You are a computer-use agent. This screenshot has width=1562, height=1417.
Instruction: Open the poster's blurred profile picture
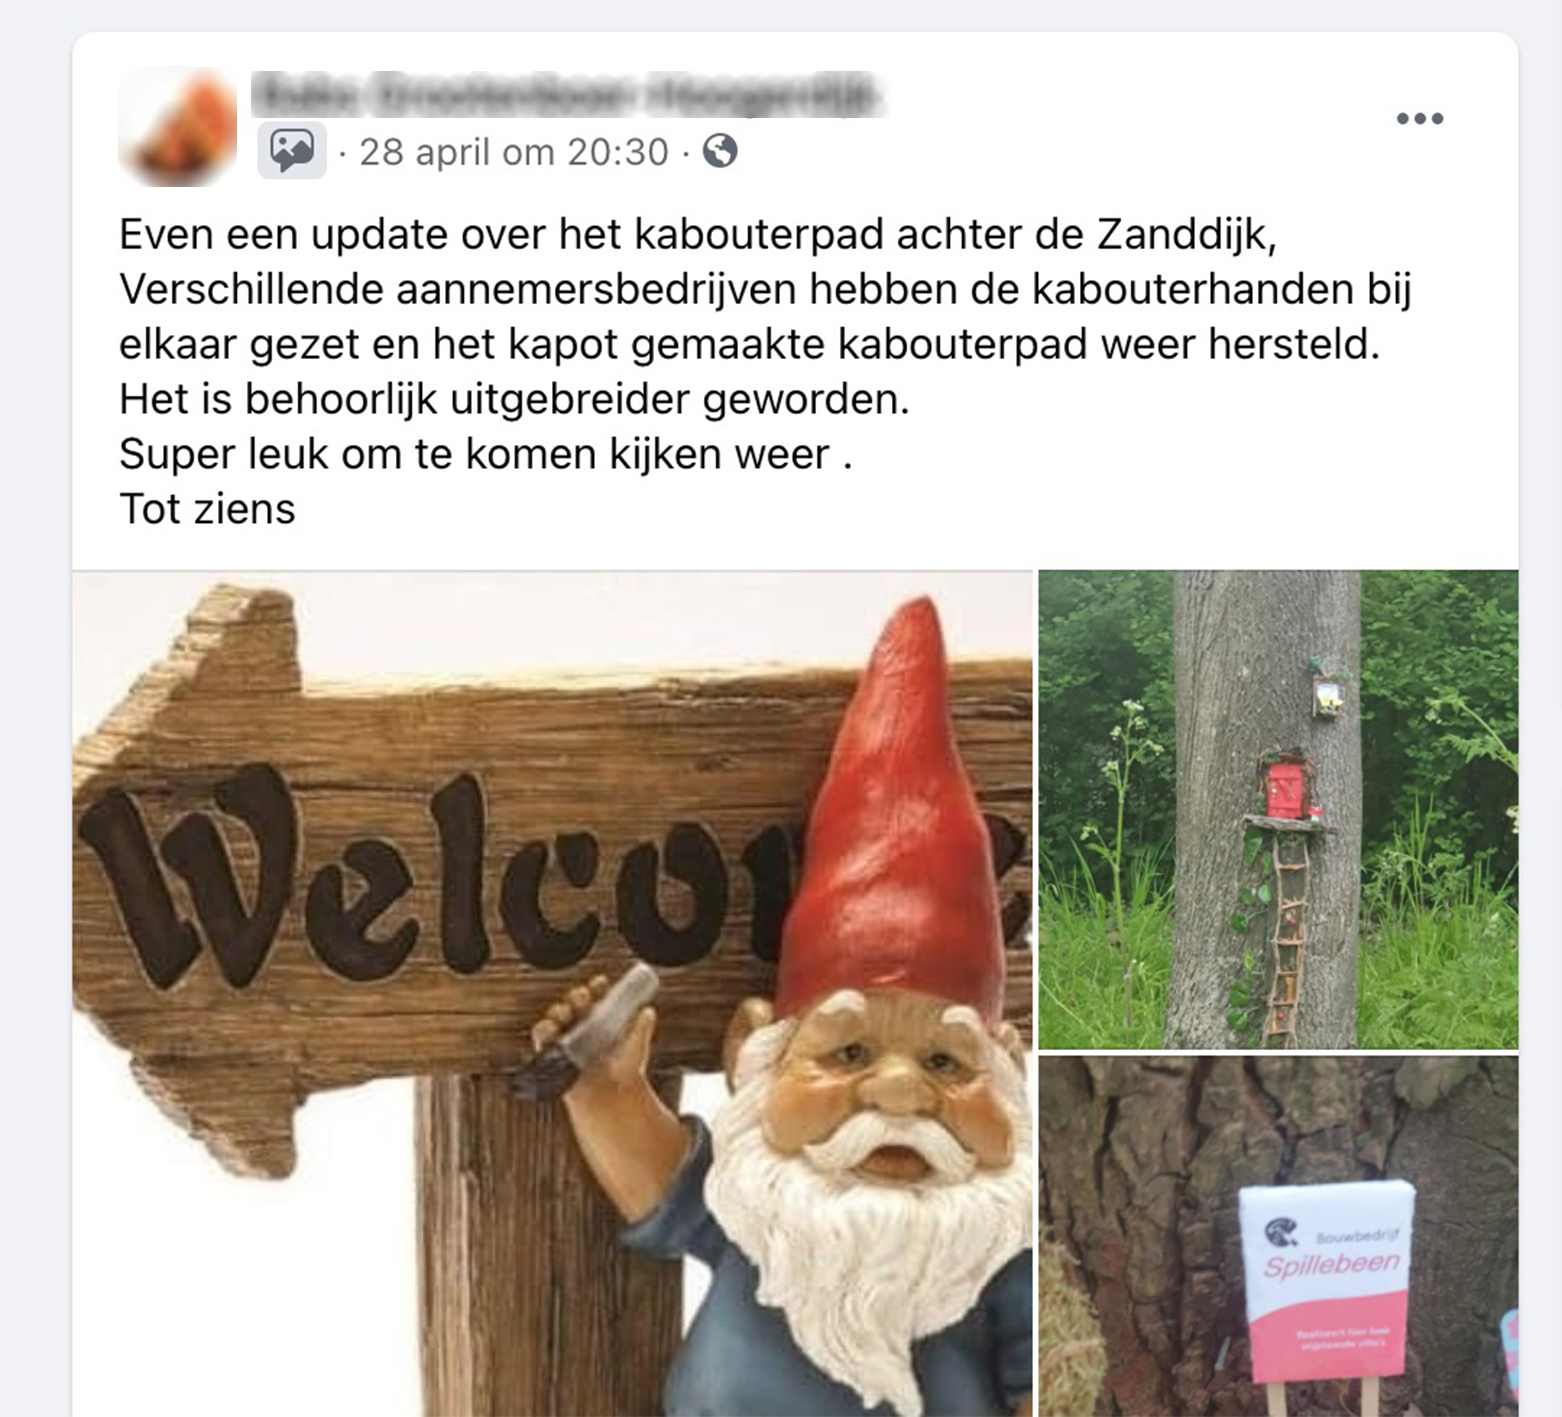(x=178, y=127)
